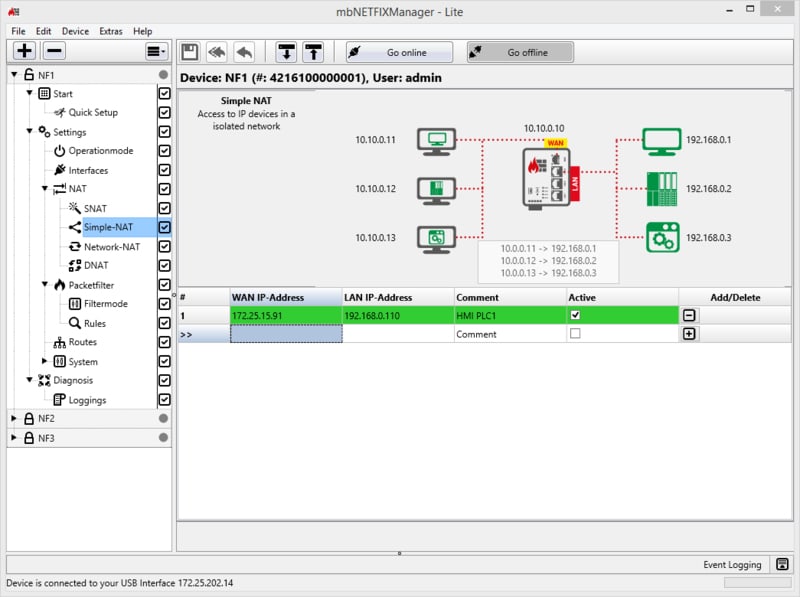Open the Device menu

pyautogui.click(x=75, y=31)
